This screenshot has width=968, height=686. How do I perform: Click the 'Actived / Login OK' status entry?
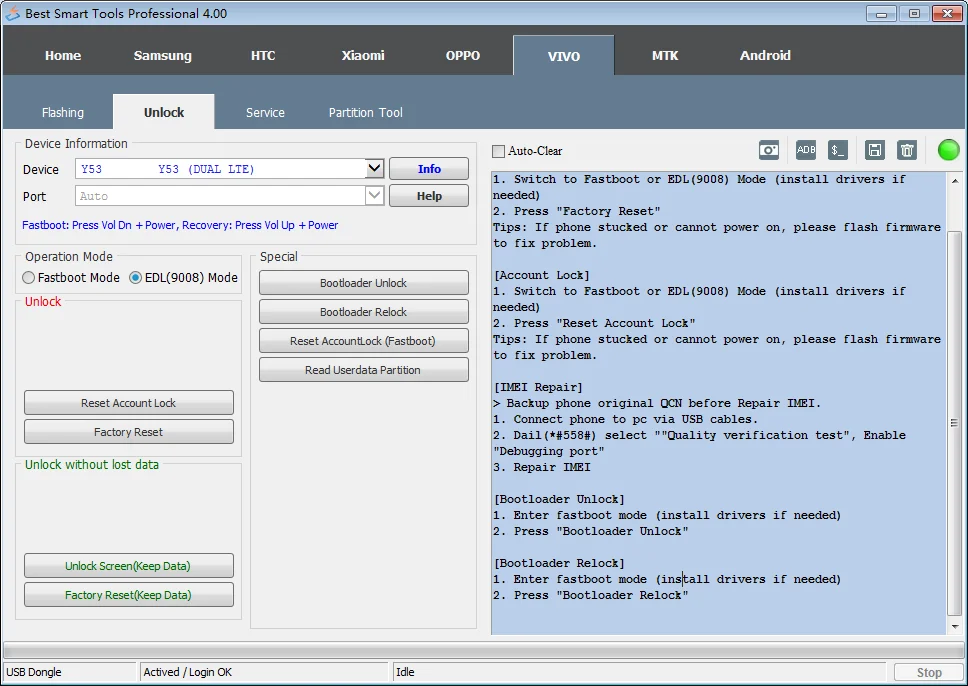pos(188,672)
